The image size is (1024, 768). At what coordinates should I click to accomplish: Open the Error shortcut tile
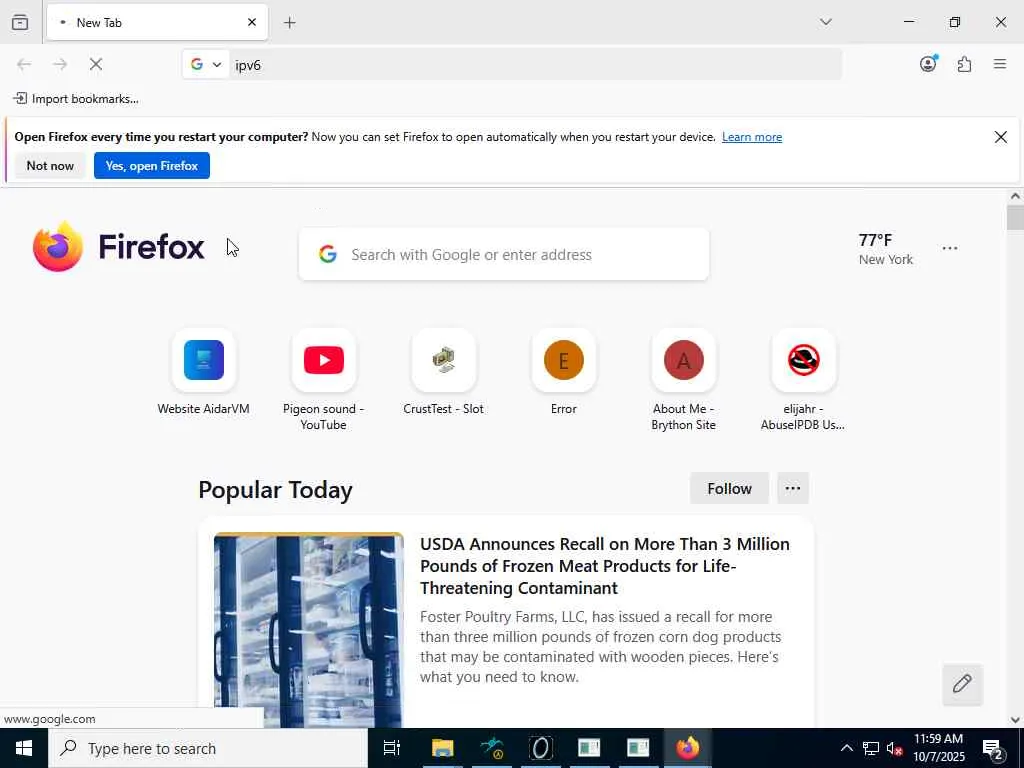pos(564,374)
